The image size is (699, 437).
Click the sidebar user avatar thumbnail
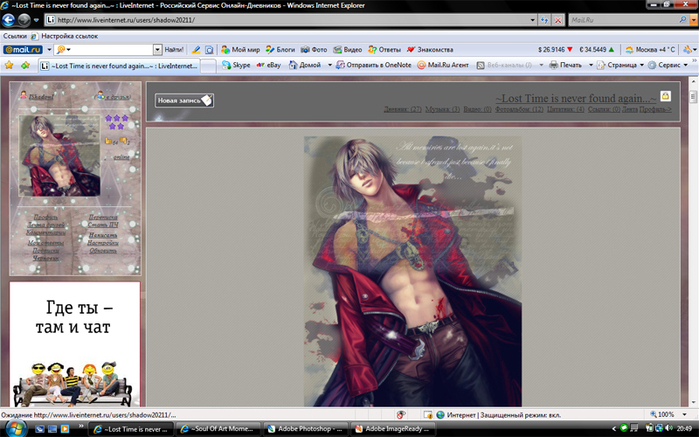(59, 156)
